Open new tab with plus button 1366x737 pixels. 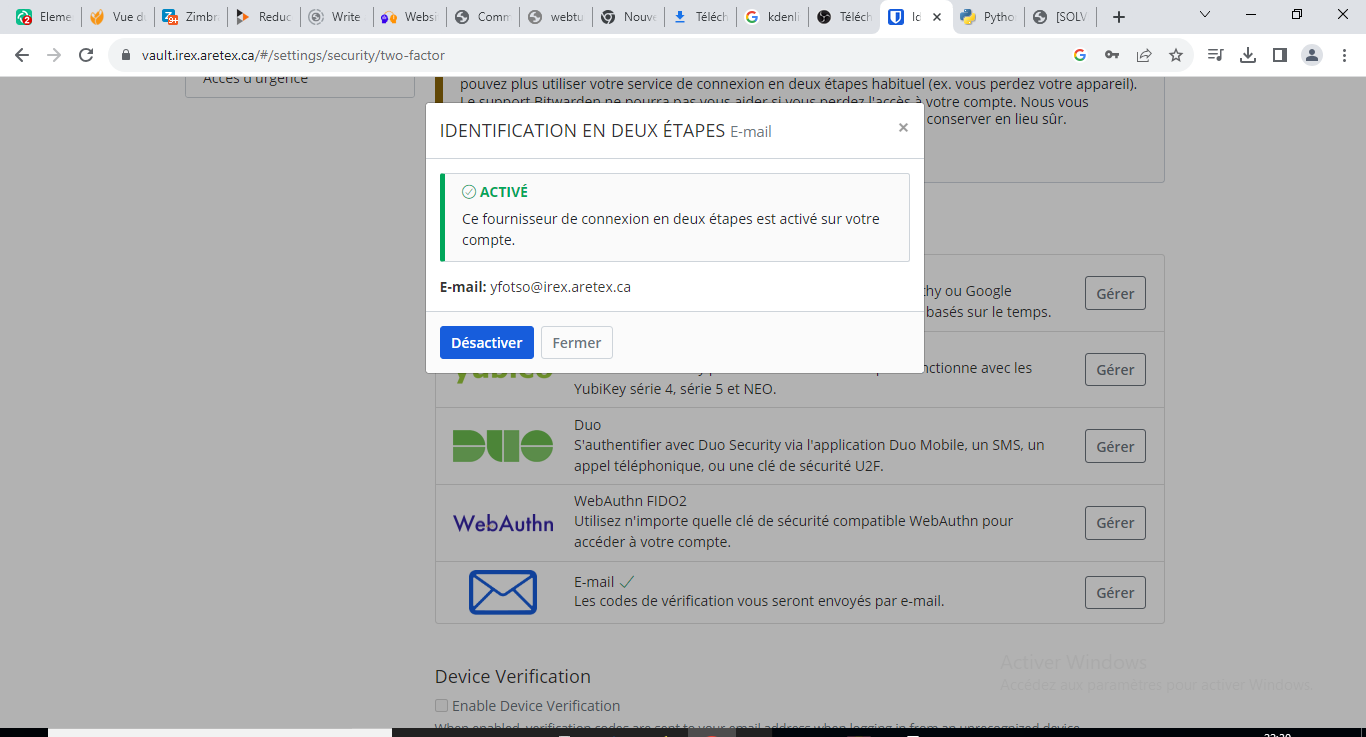click(1119, 17)
